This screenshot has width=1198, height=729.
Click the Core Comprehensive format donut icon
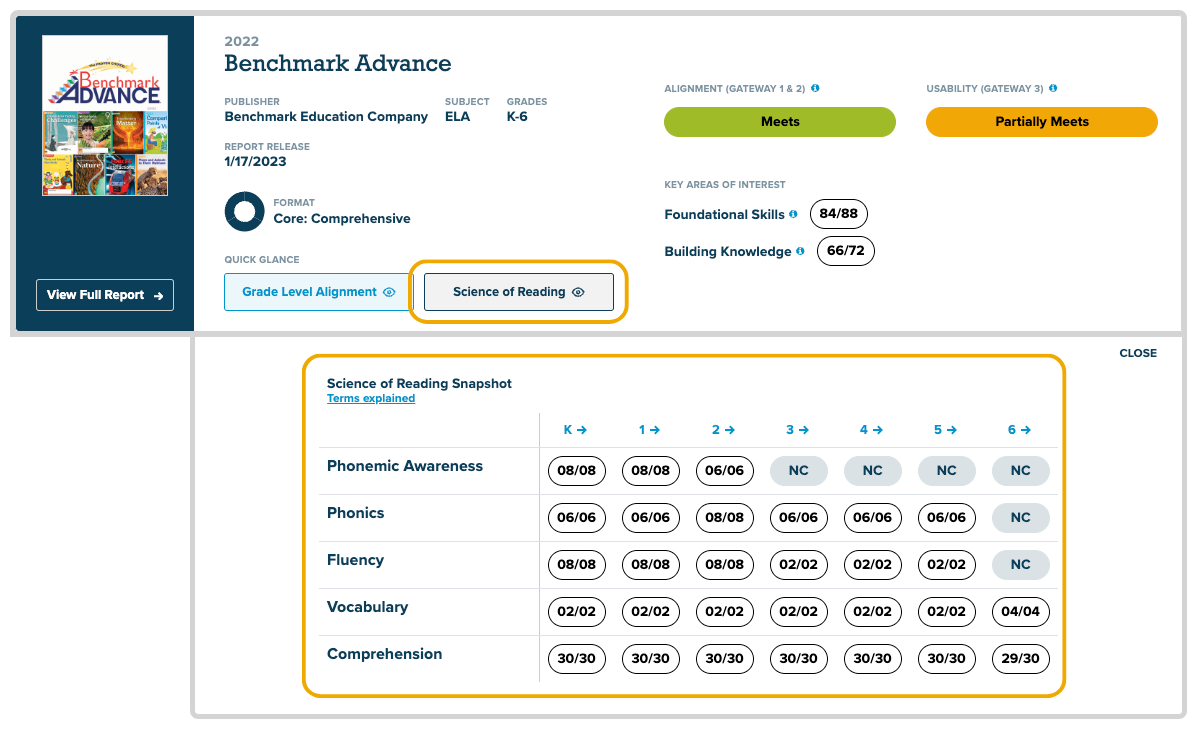[x=244, y=212]
